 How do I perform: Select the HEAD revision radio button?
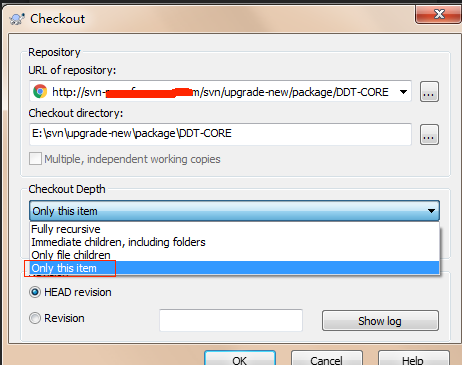(x=35, y=292)
